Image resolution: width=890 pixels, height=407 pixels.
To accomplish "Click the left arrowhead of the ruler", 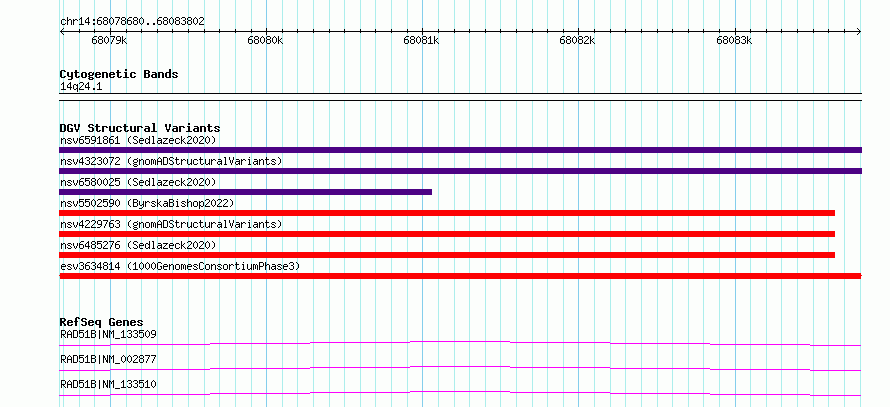I will point(62,32).
